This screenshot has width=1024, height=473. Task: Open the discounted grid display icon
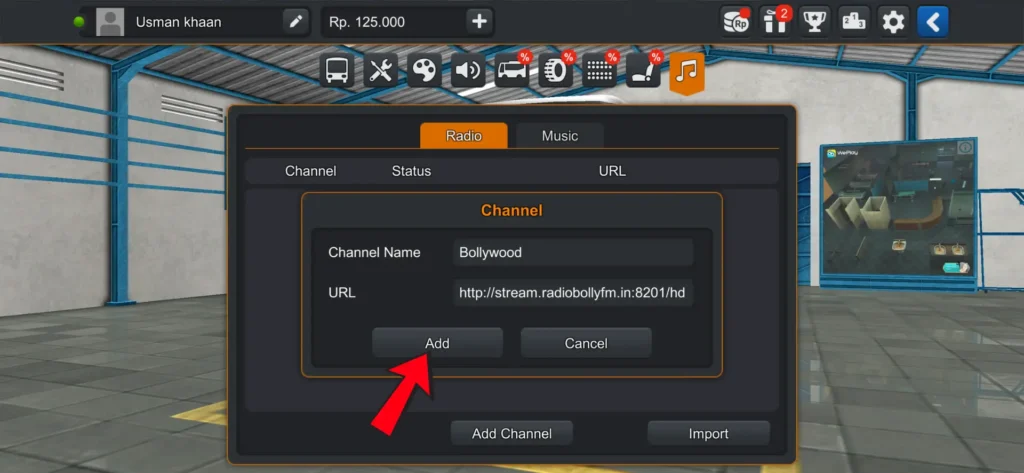click(x=600, y=71)
